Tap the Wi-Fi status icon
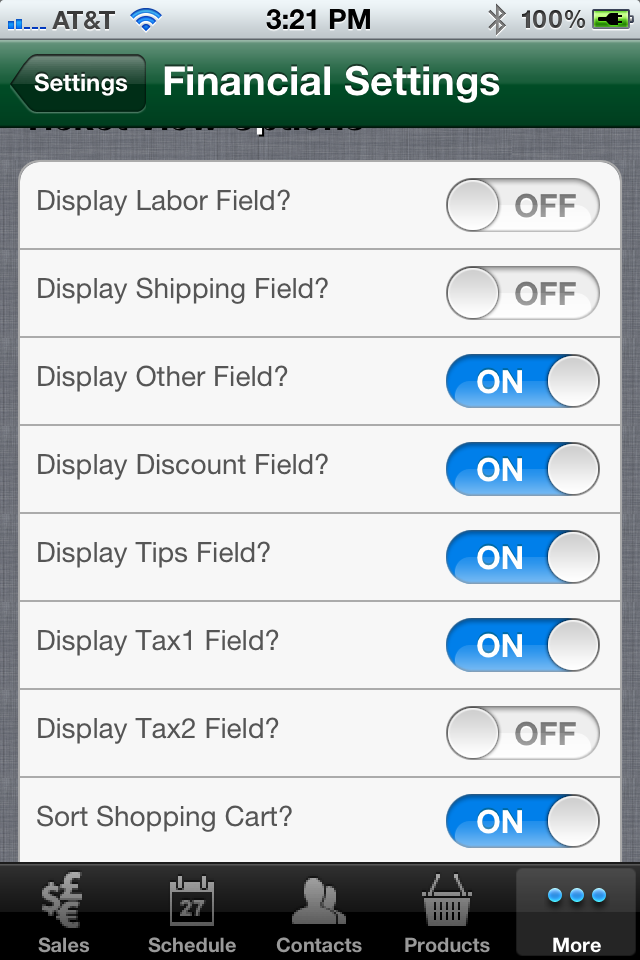 pos(146,20)
